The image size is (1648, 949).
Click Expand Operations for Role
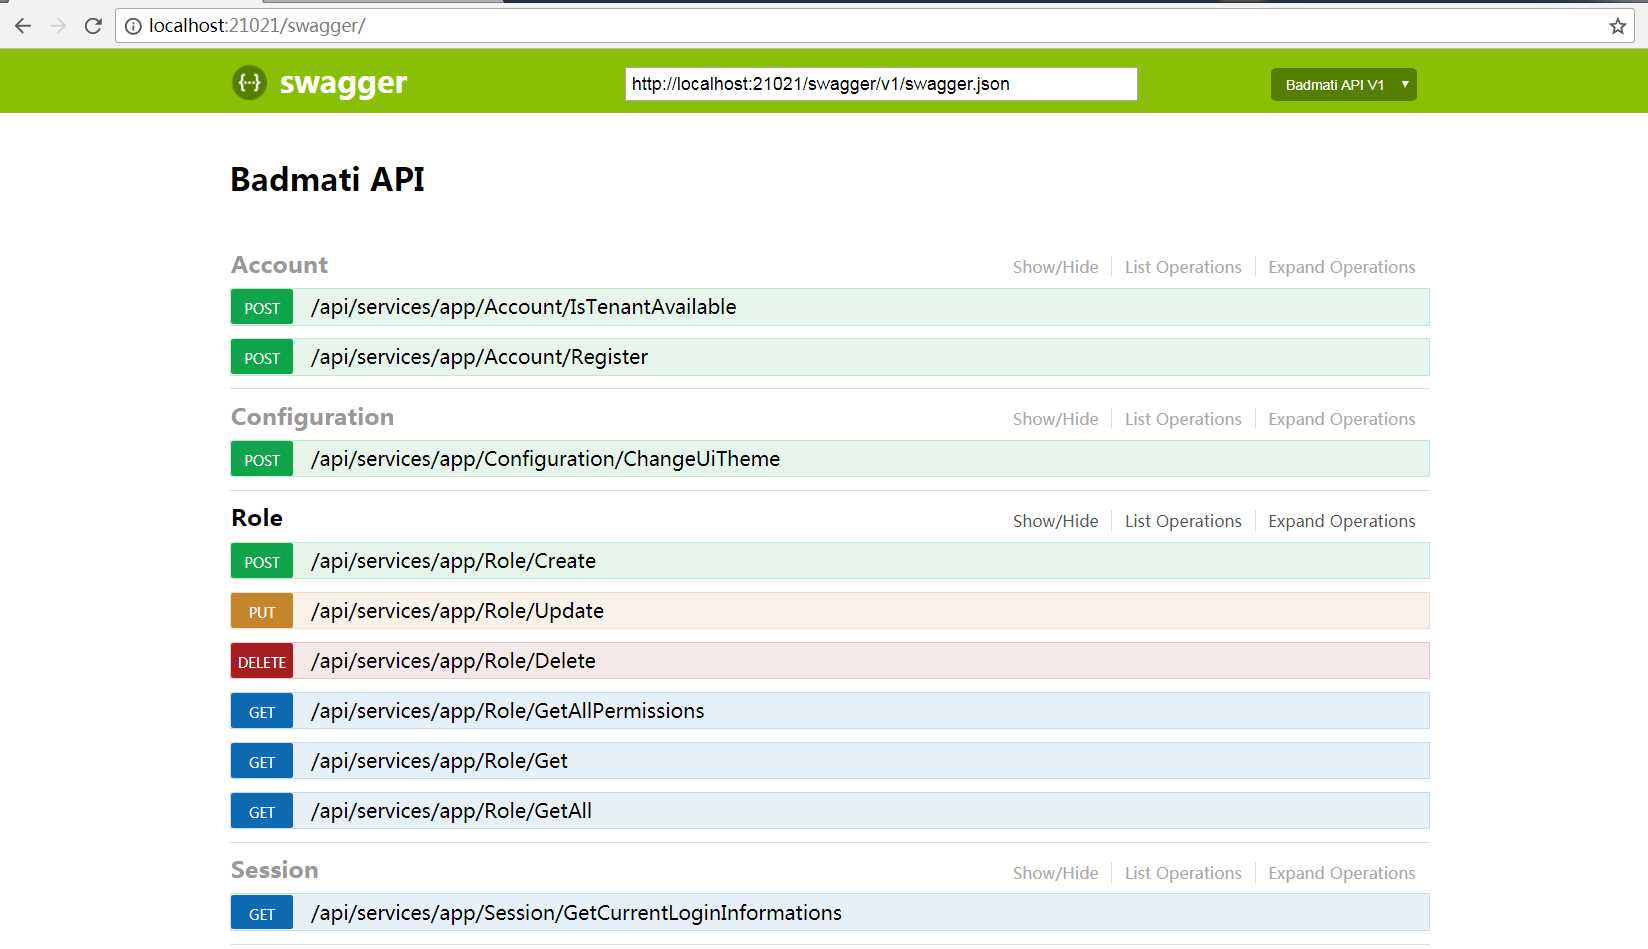[1341, 521]
